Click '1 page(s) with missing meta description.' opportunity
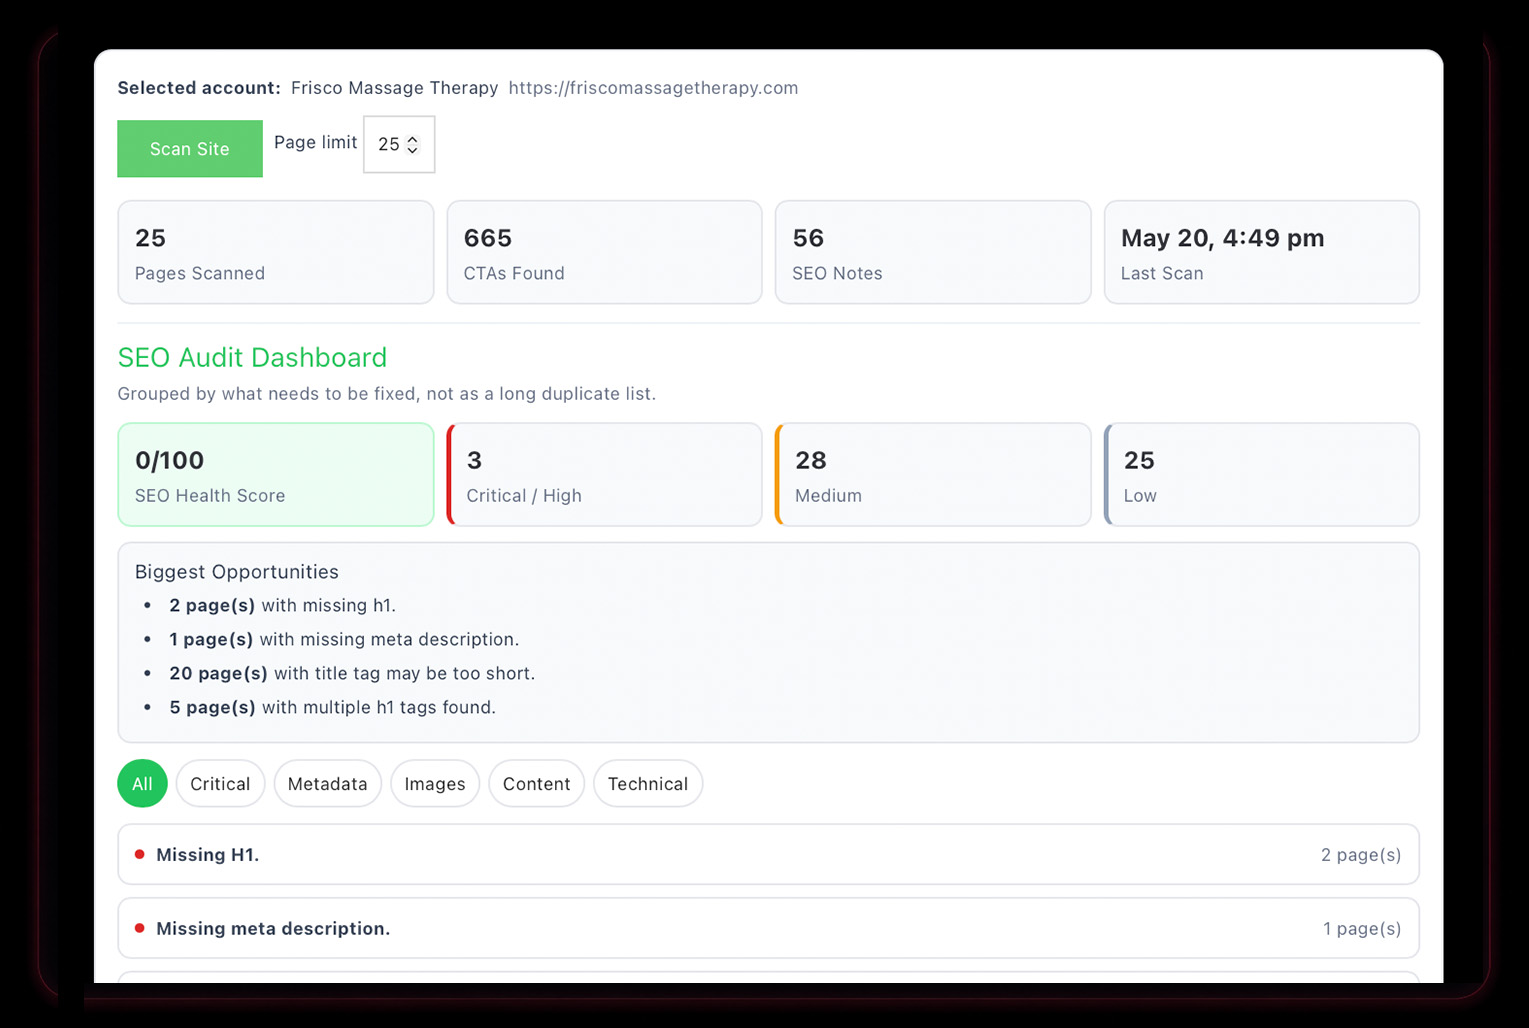 click(x=344, y=640)
